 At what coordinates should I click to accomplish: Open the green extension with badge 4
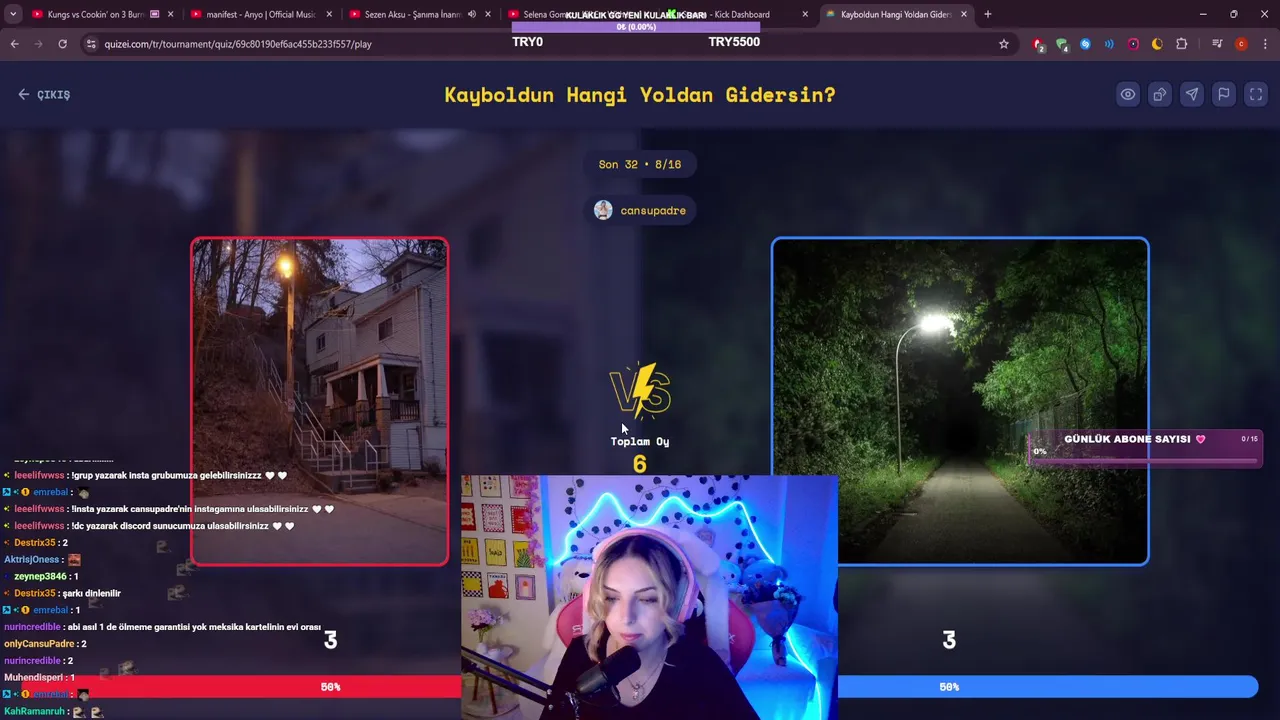pos(1062,44)
